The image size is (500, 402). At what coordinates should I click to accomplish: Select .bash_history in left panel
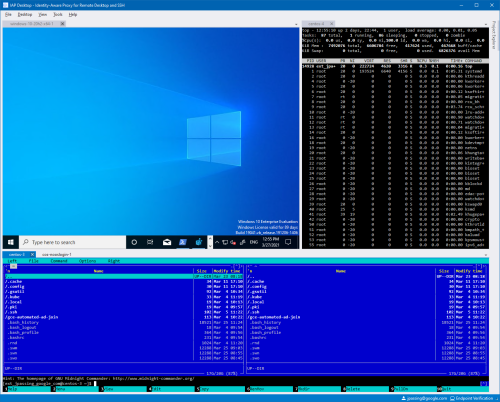(x=124, y=322)
